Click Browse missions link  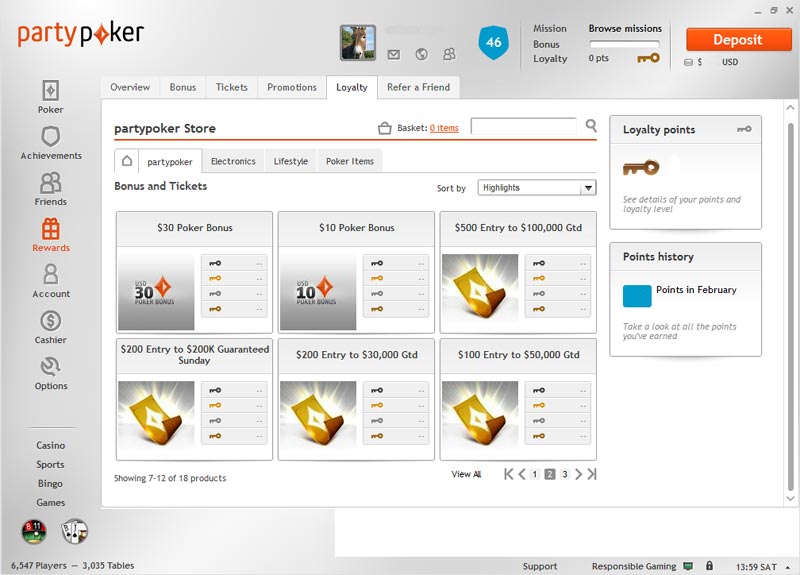tap(625, 29)
